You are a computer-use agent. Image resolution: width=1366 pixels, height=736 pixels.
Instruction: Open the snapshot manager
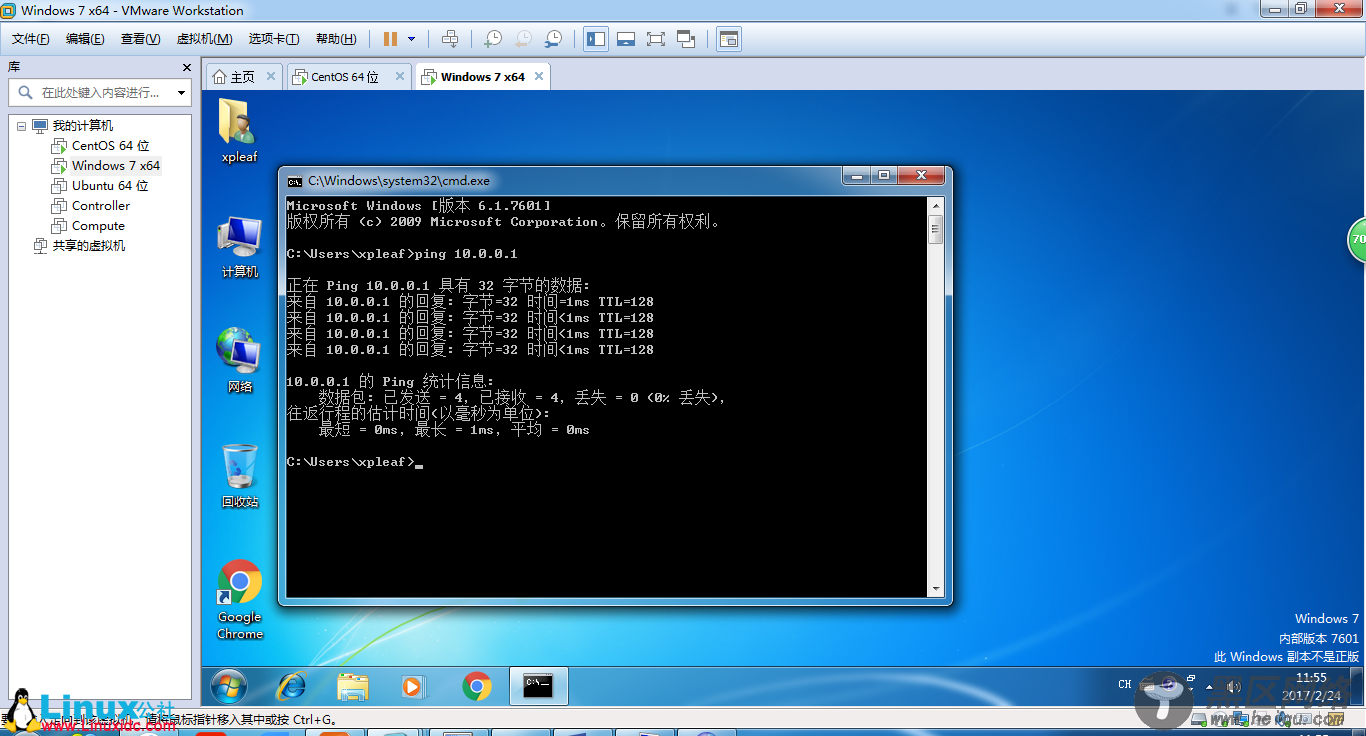coord(553,39)
